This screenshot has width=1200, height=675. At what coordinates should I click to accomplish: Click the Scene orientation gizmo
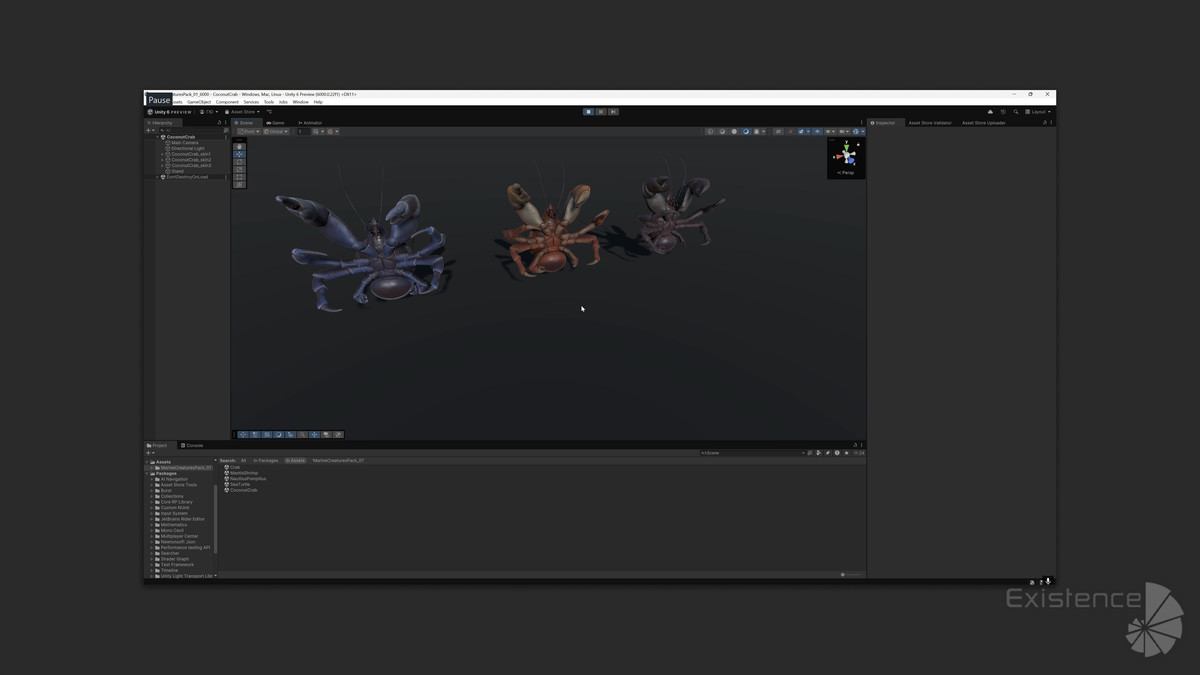pyautogui.click(x=847, y=155)
